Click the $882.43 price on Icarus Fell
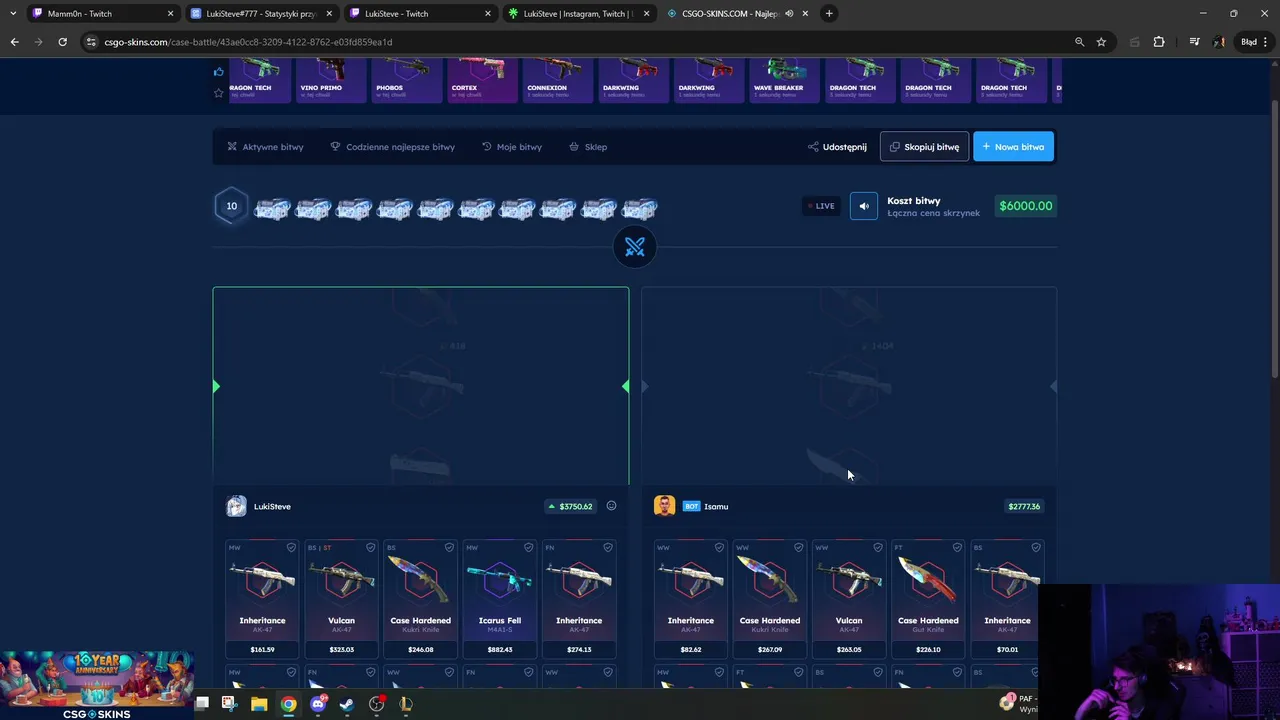This screenshot has width=1280, height=720. (x=500, y=650)
